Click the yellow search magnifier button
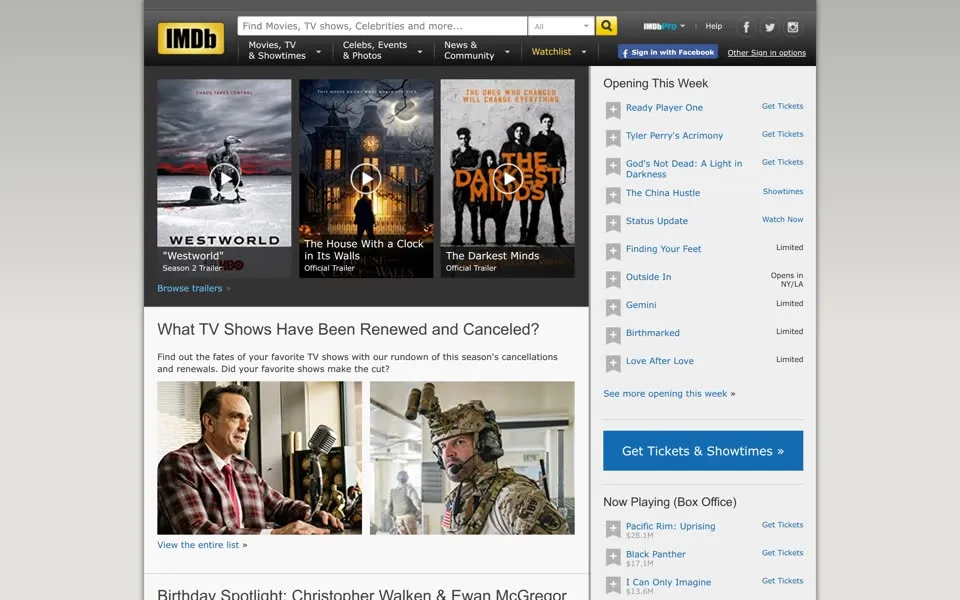Image resolution: width=960 pixels, height=600 pixels. click(x=606, y=26)
